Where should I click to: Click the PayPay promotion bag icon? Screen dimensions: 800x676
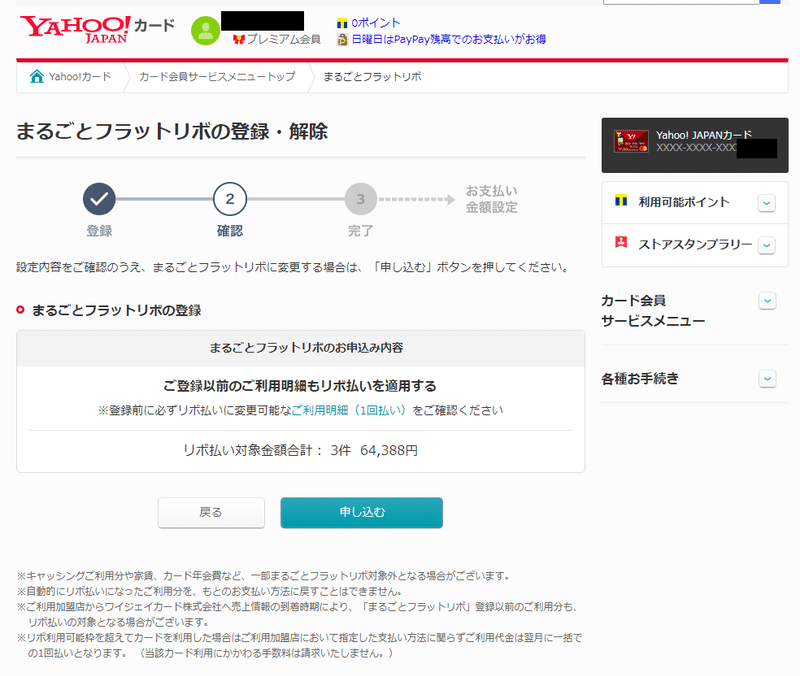pos(342,39)
